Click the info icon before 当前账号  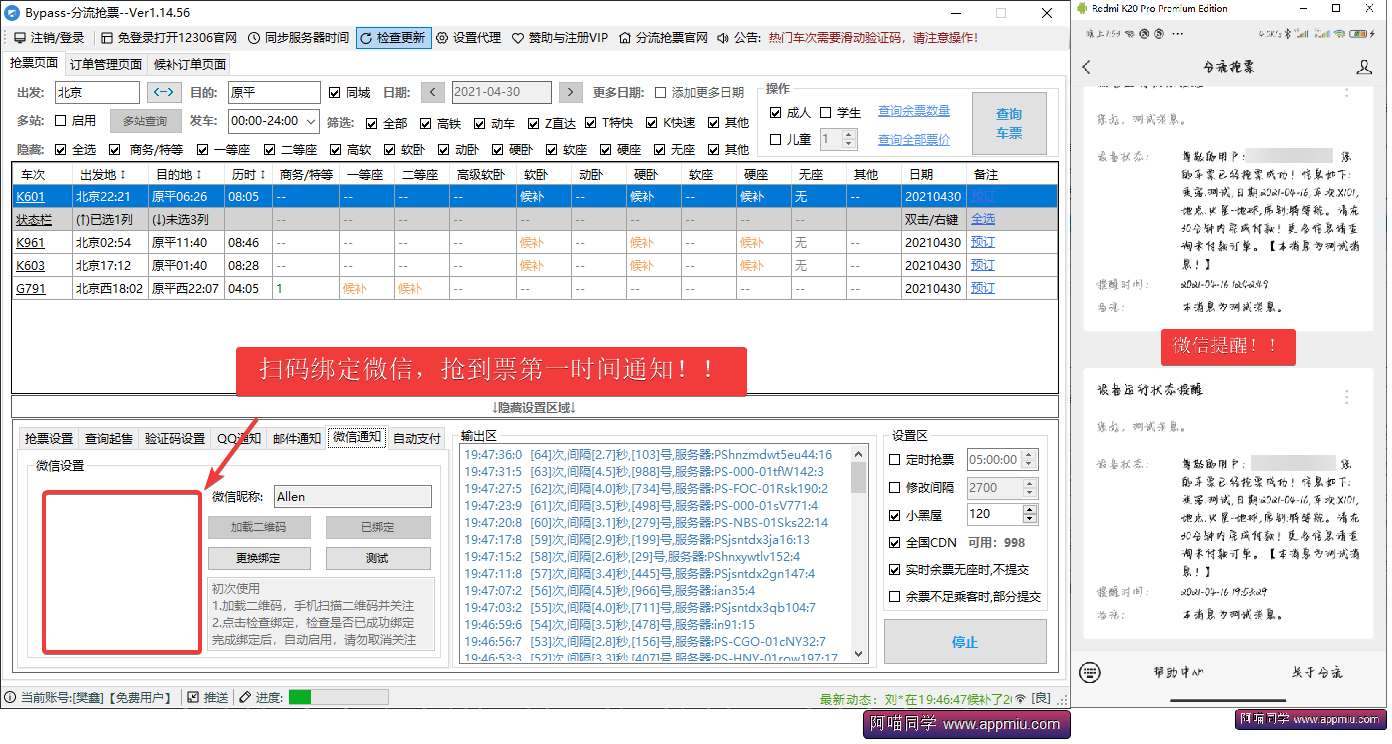10,697
